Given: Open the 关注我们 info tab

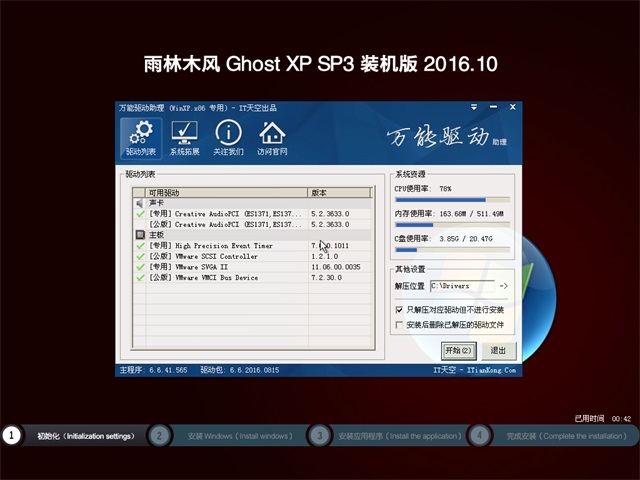Looking at the screenshot, I should point(228,138).
